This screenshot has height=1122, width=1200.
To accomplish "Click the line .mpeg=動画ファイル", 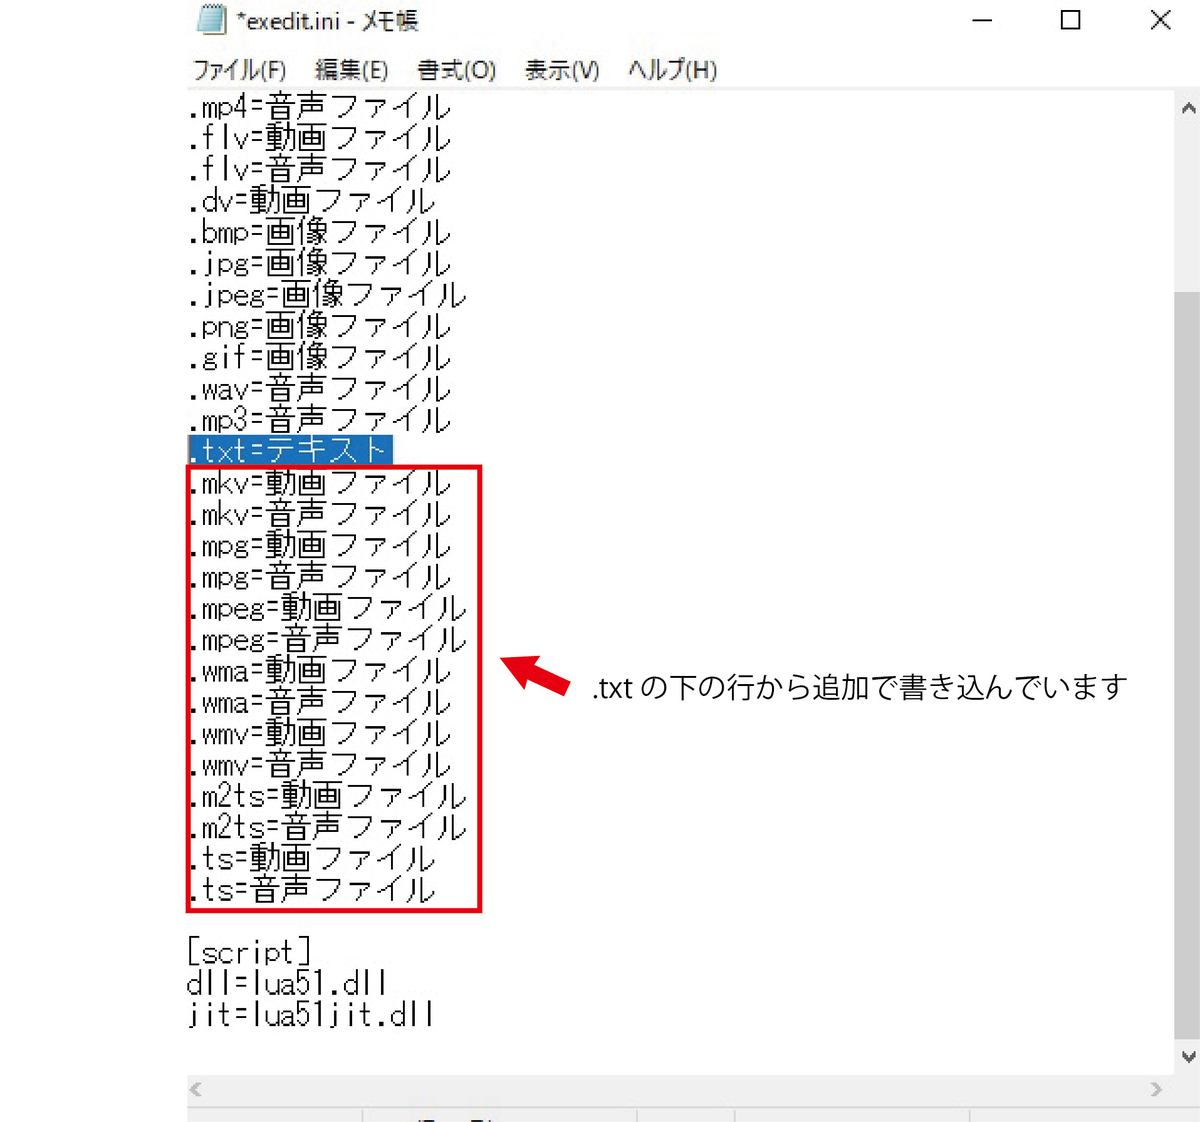I will 327,608.
